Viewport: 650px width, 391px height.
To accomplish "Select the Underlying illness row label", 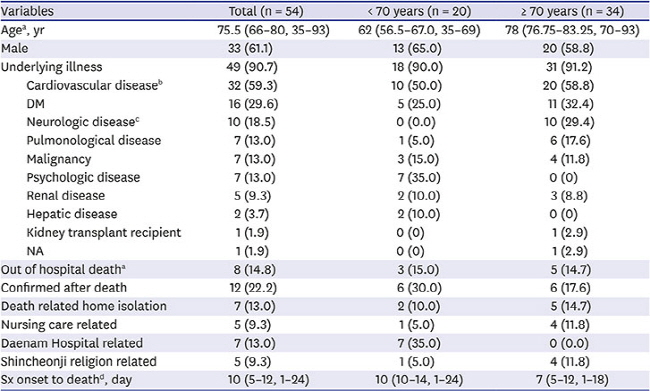I will [x=51, y=67].
